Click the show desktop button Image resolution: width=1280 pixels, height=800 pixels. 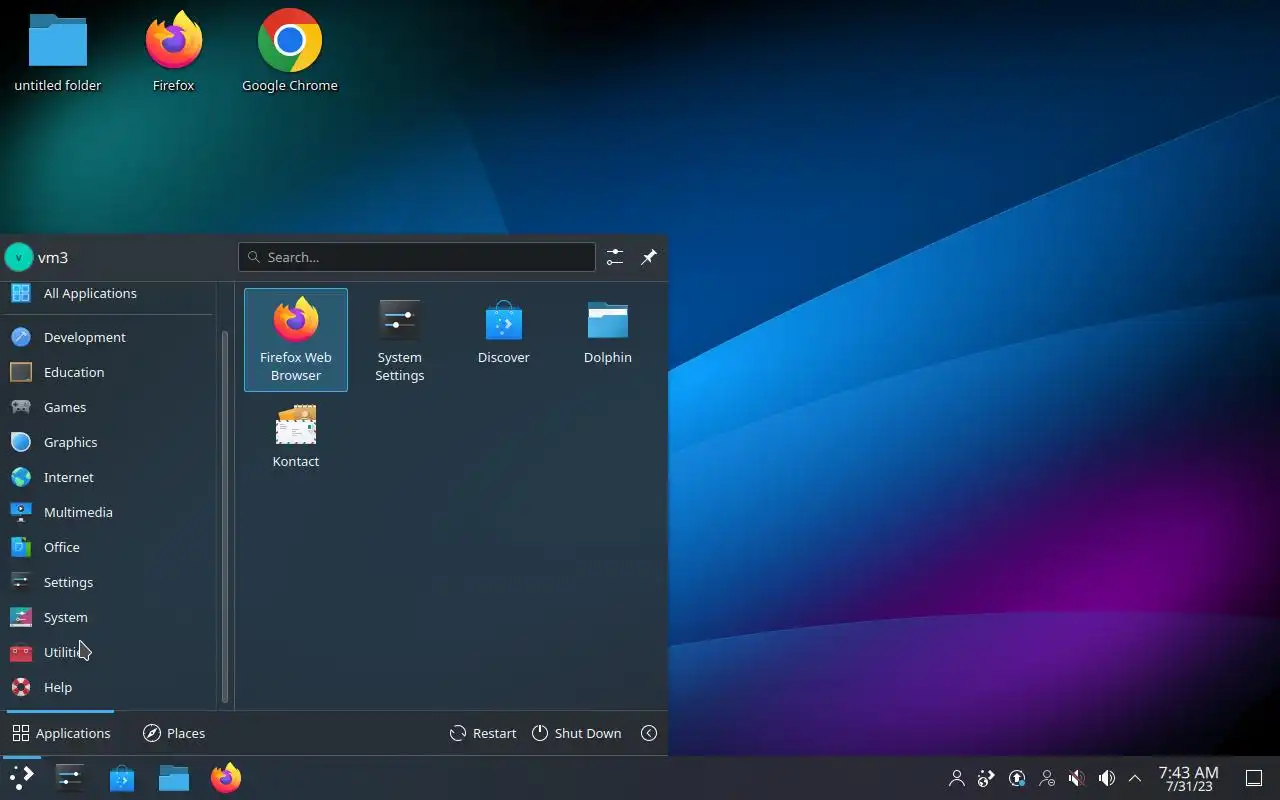coord(1254,778)
